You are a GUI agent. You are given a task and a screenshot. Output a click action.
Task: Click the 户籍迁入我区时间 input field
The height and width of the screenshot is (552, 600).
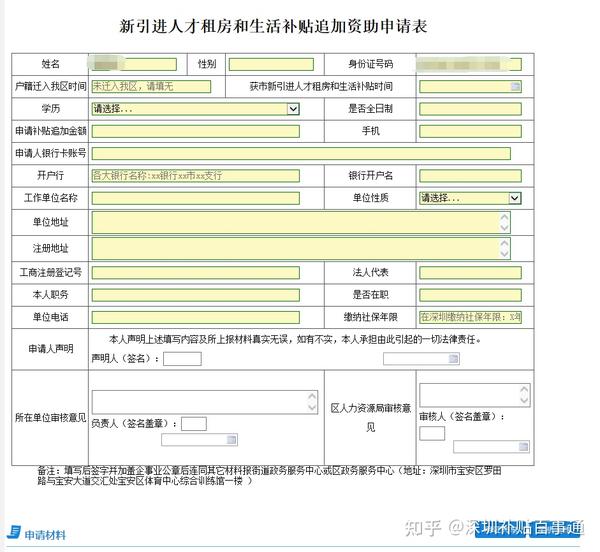[151, 86]
